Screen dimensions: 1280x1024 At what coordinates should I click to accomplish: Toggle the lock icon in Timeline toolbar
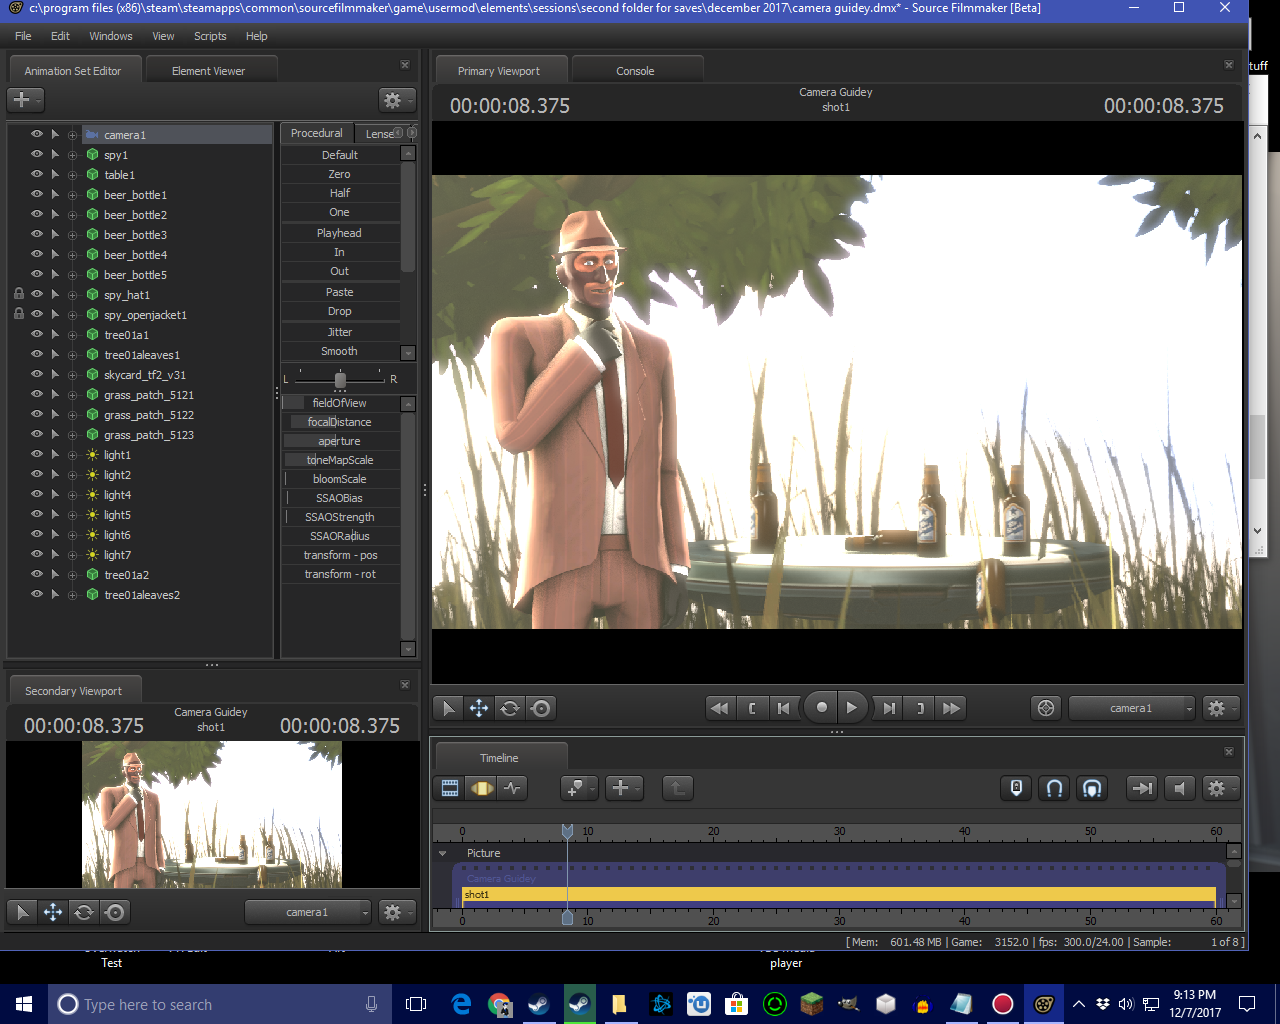click(x=1016, y=788)
